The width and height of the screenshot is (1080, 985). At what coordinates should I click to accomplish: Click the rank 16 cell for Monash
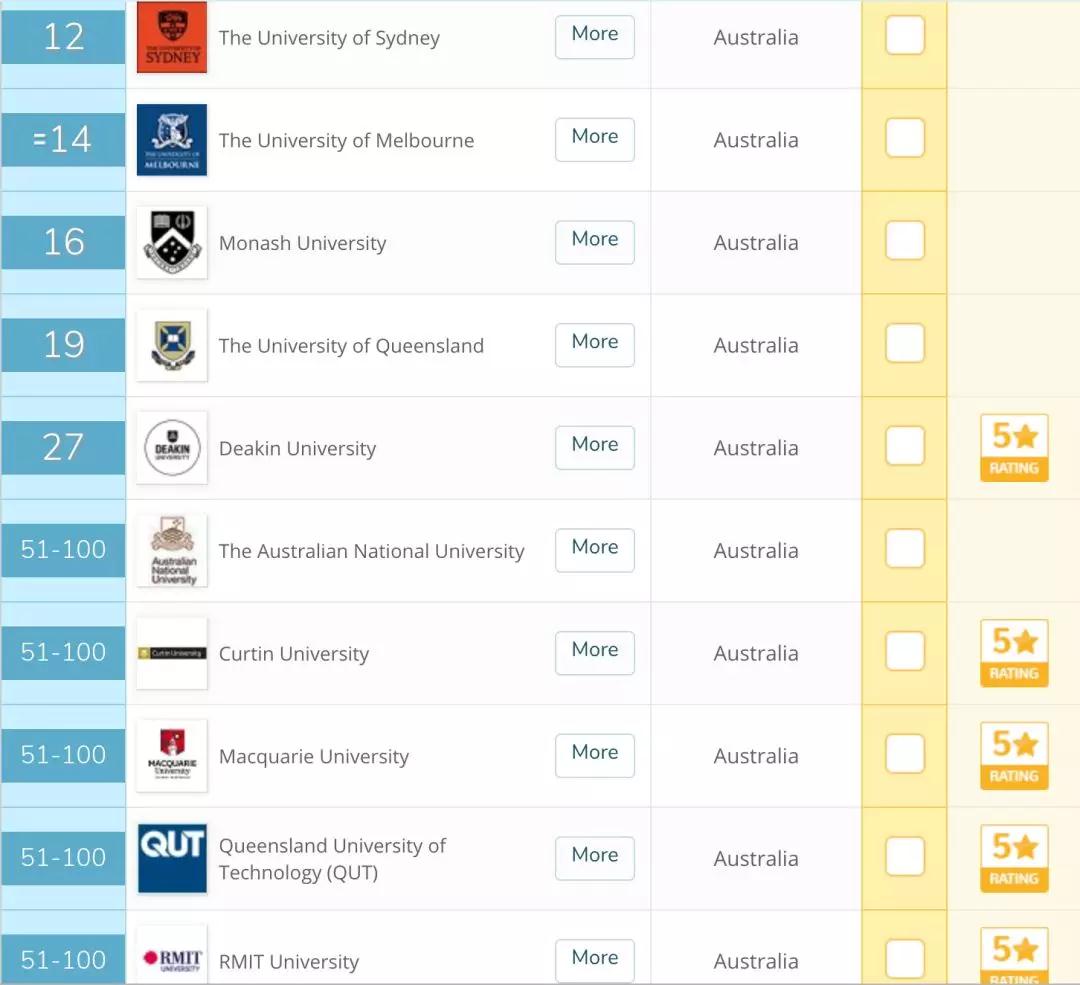click(x=64, y=242)
